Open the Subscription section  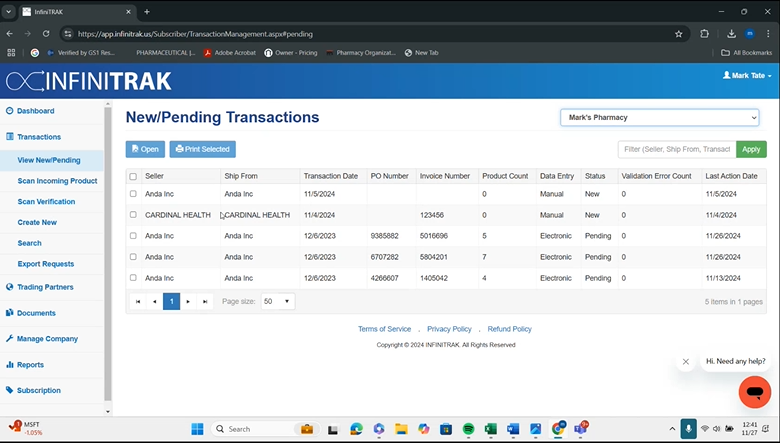(38, 390)
